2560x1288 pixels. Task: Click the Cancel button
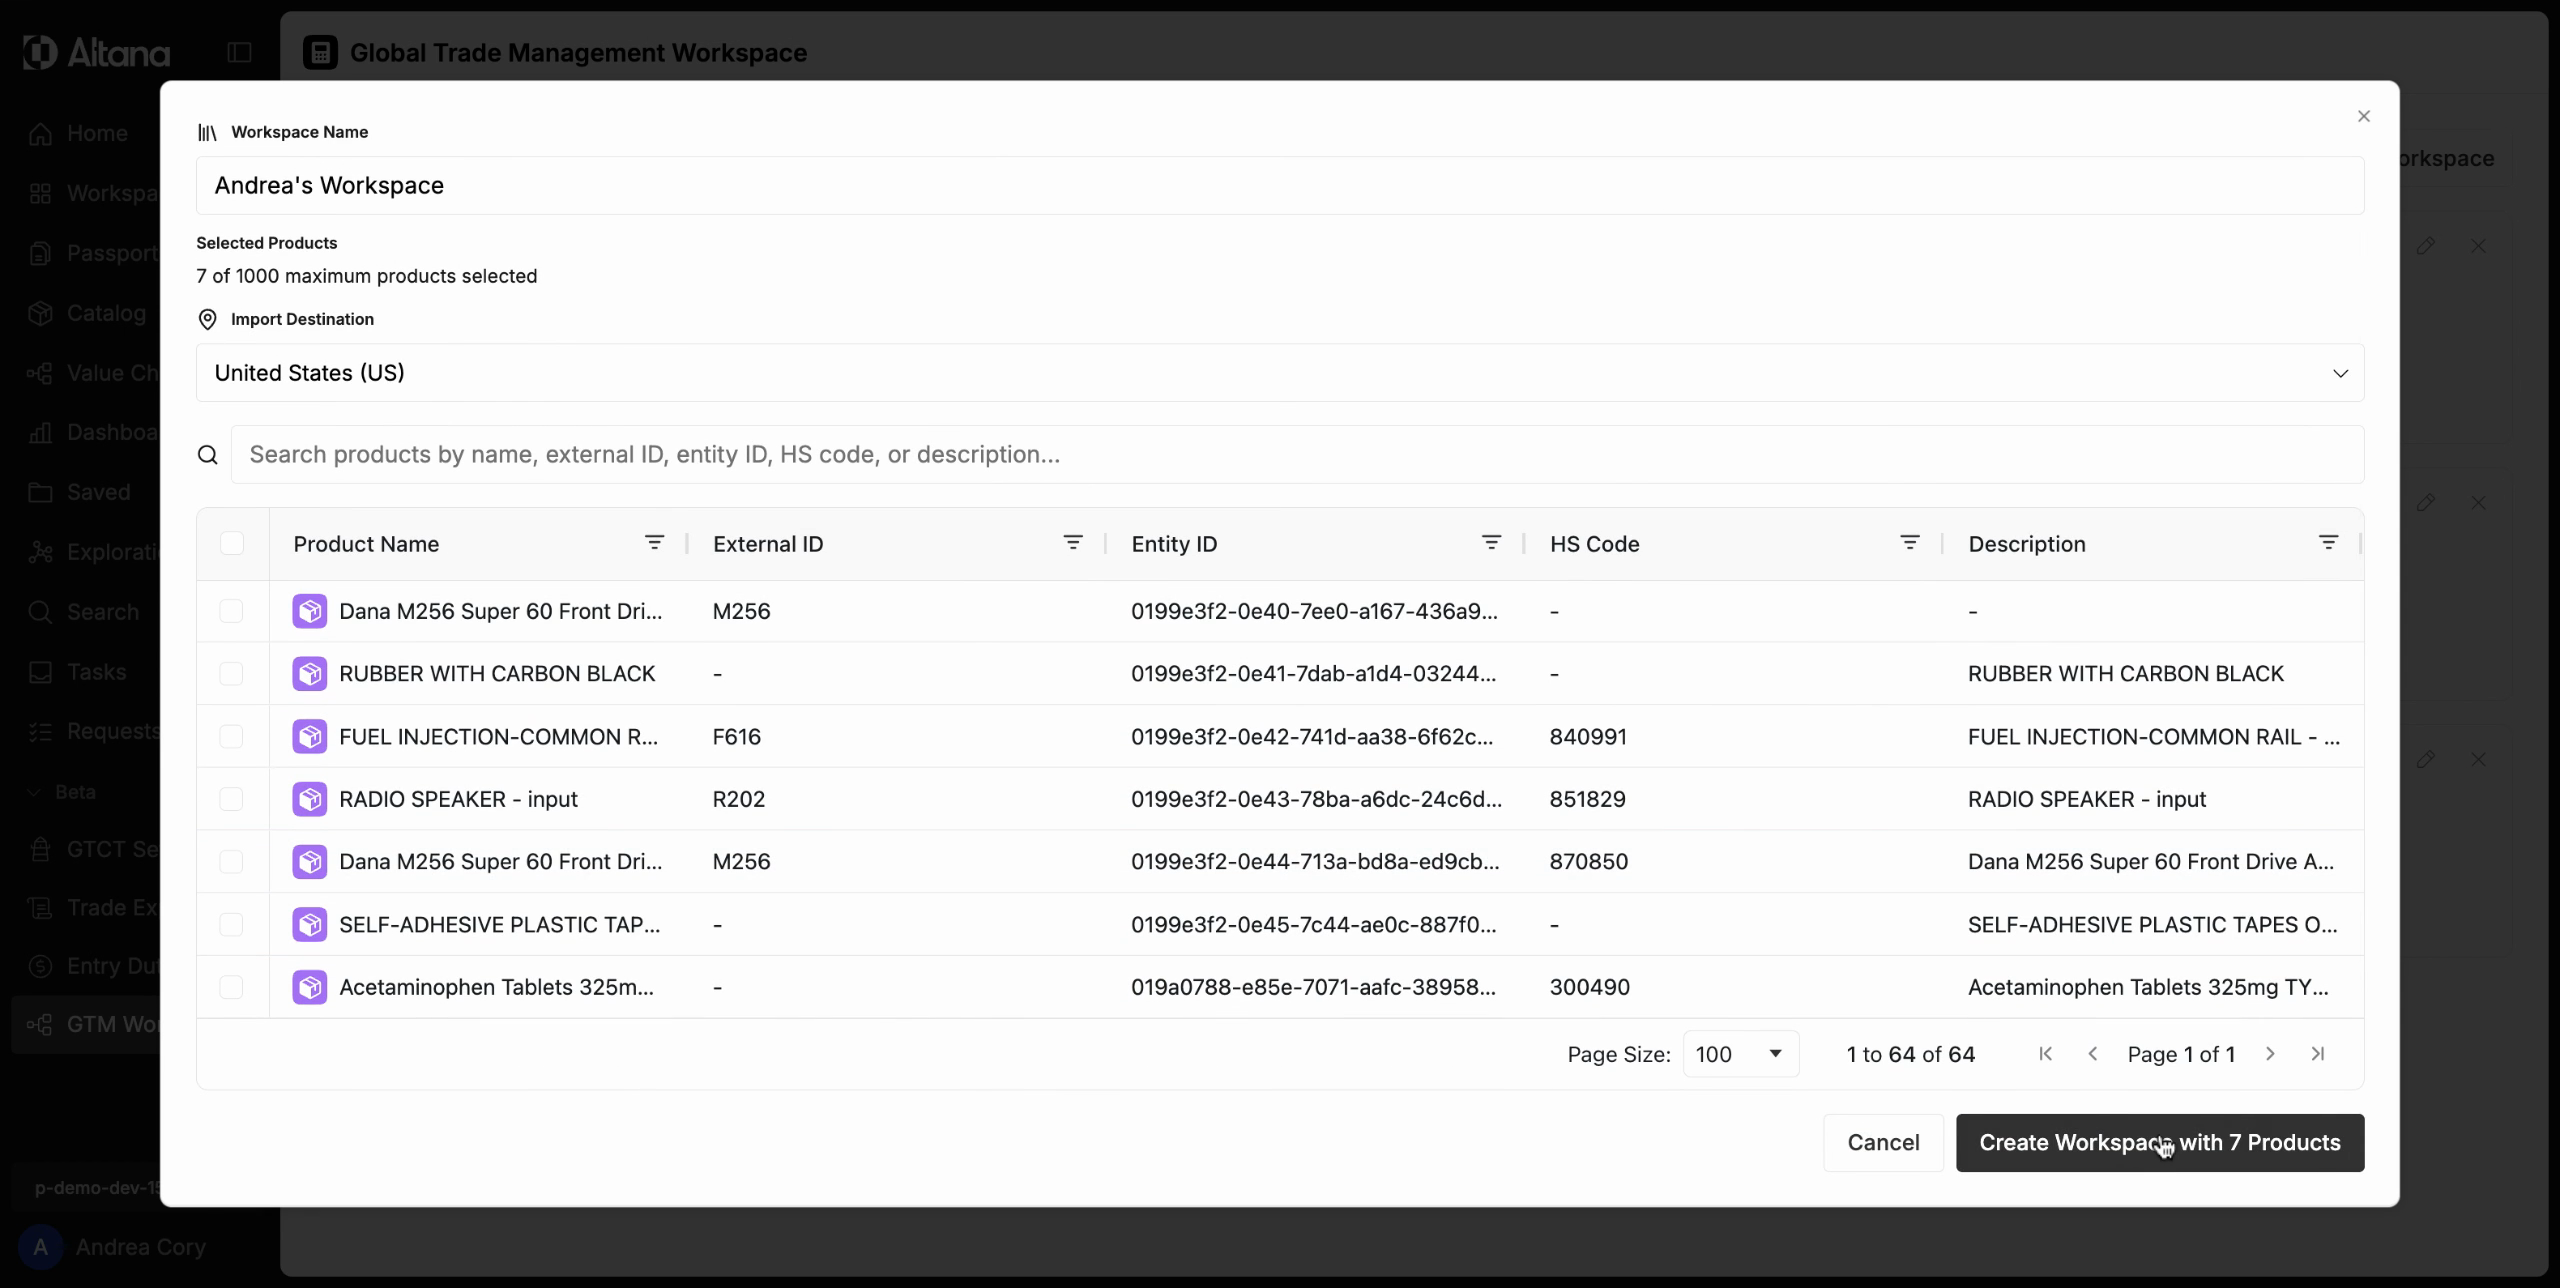[1882, 1143]
